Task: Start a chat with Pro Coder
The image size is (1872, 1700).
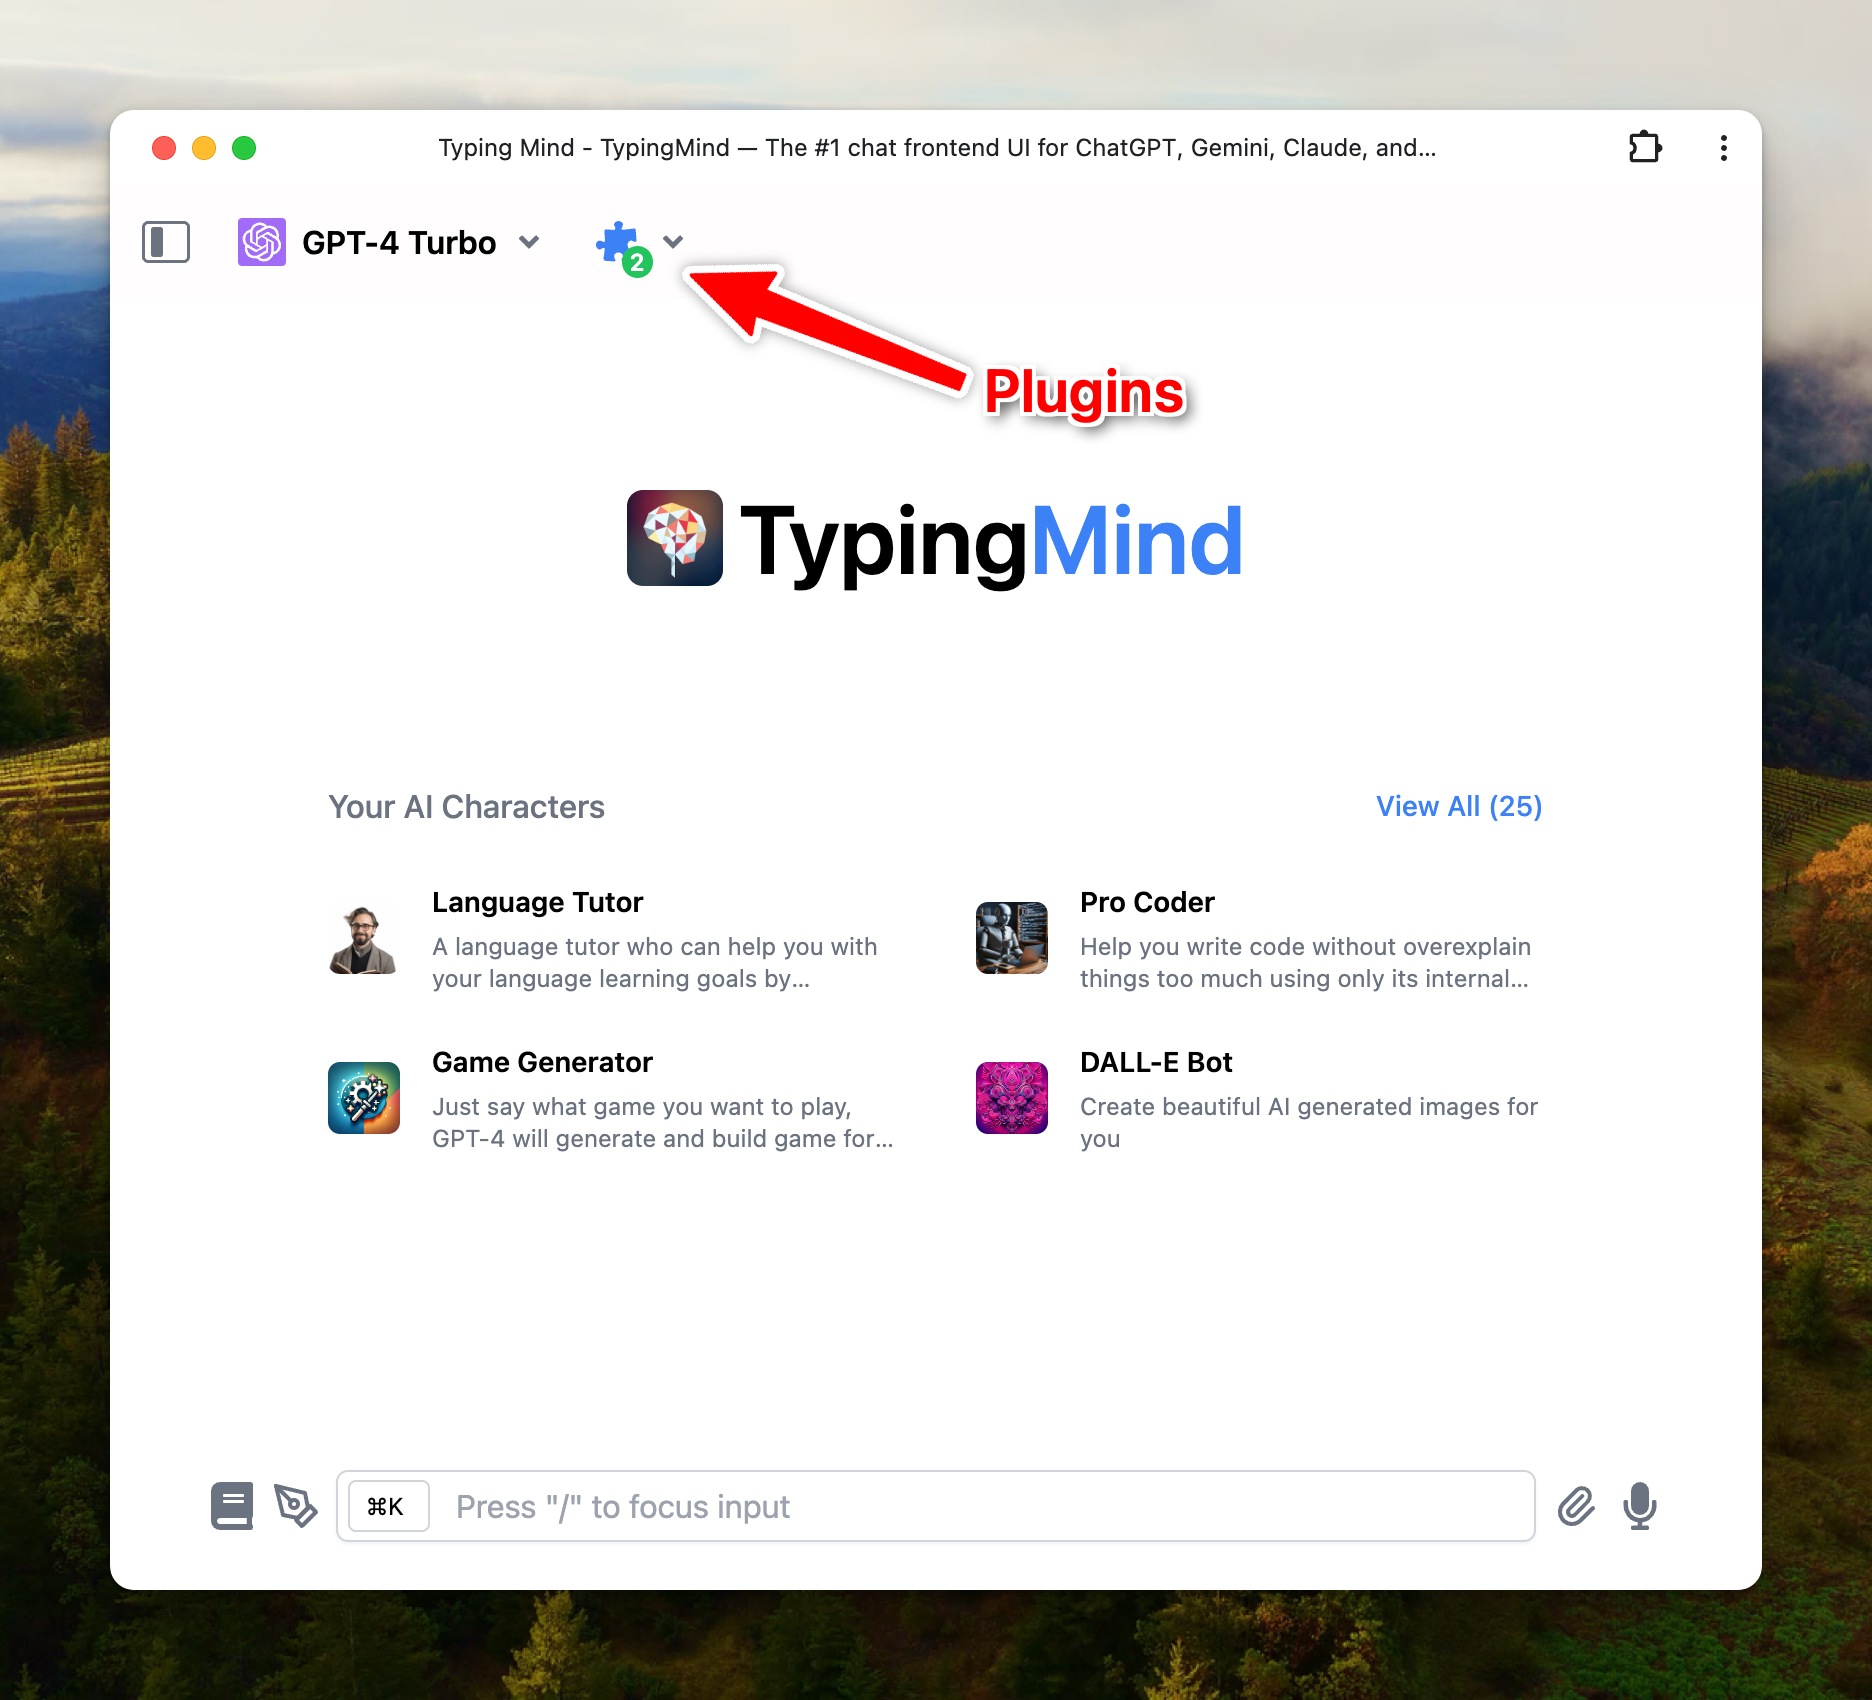Action: [1147, 902]
